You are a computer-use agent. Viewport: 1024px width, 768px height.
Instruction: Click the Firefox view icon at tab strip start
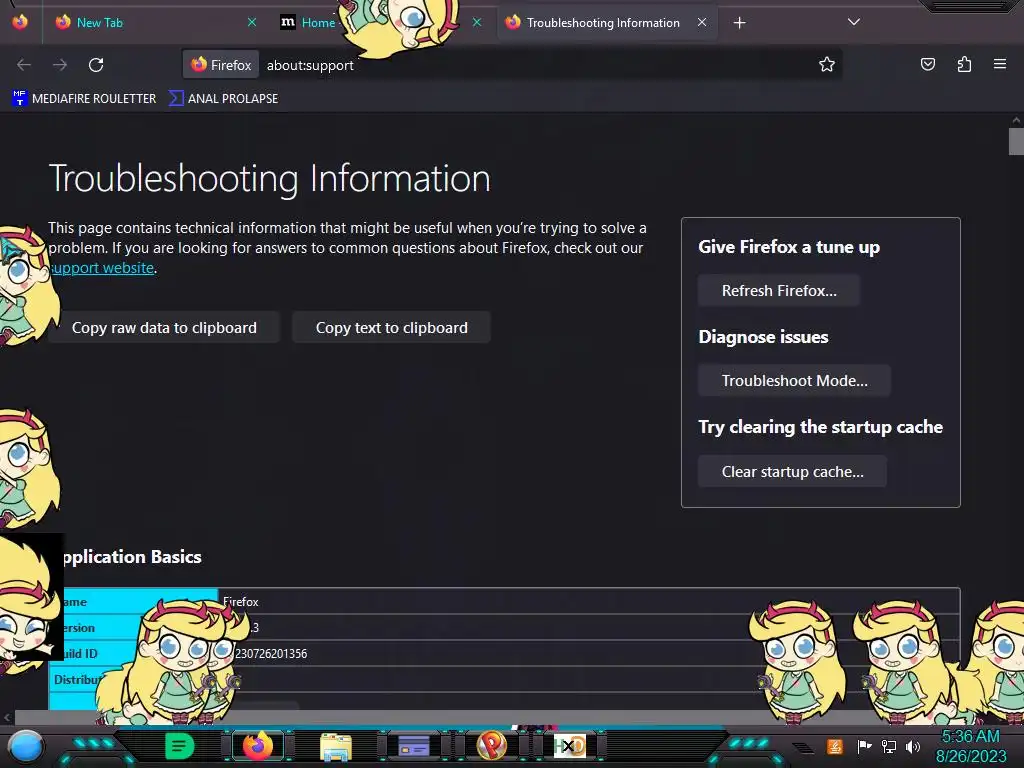click(20, 22)
